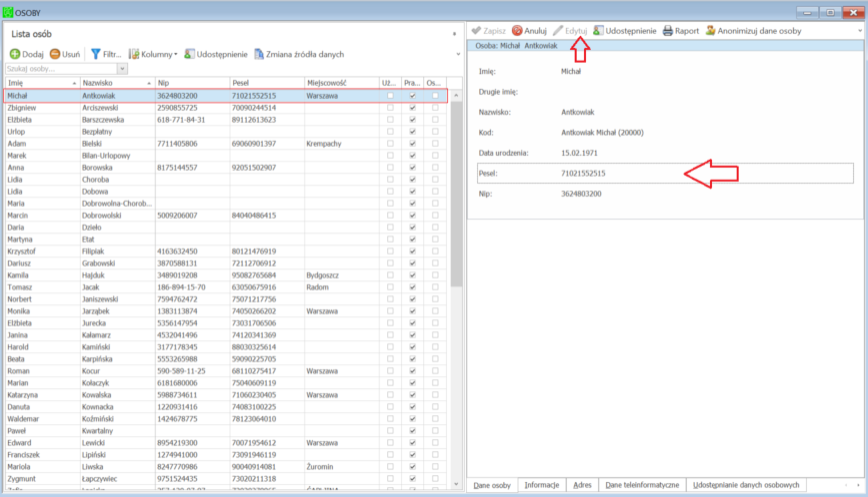Click the Dodaj add person icon
Image resolution: width=868 pixels, height=497 pixels.
point(15,54)
